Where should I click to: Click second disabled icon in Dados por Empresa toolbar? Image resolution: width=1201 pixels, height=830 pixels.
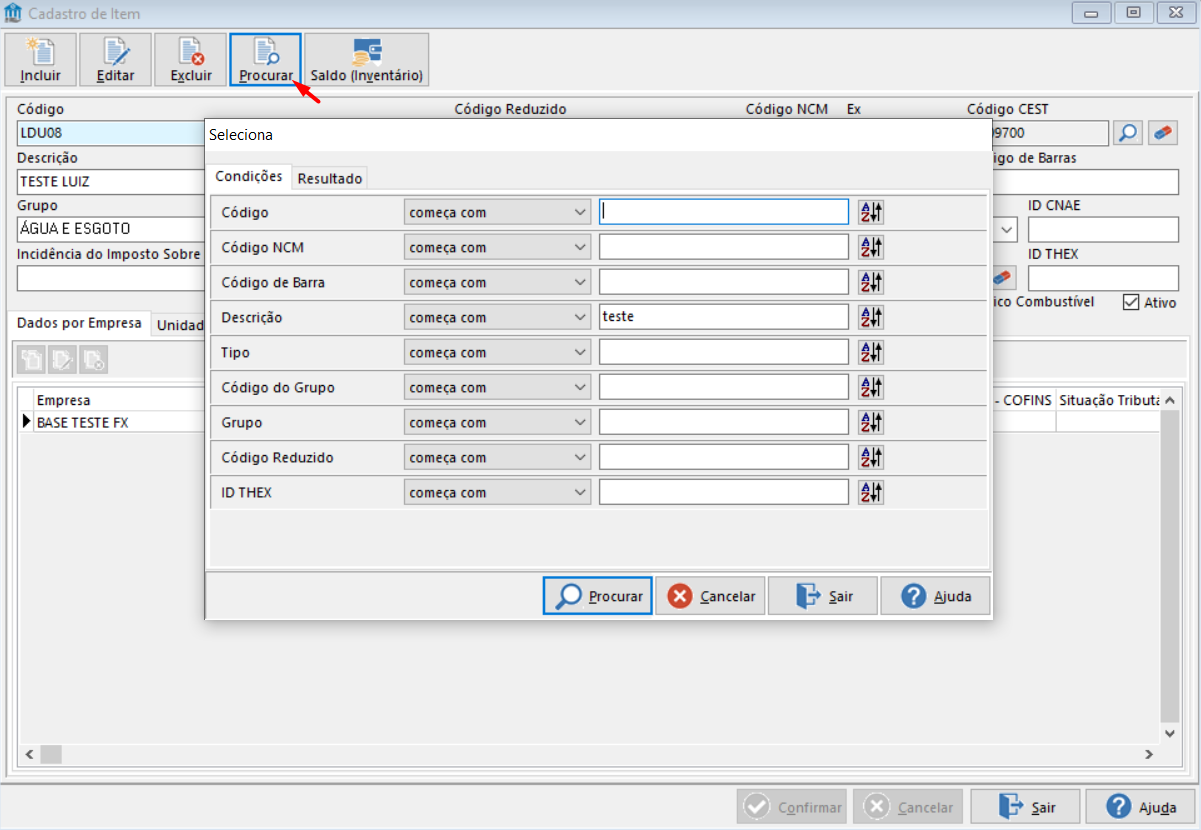63,360
